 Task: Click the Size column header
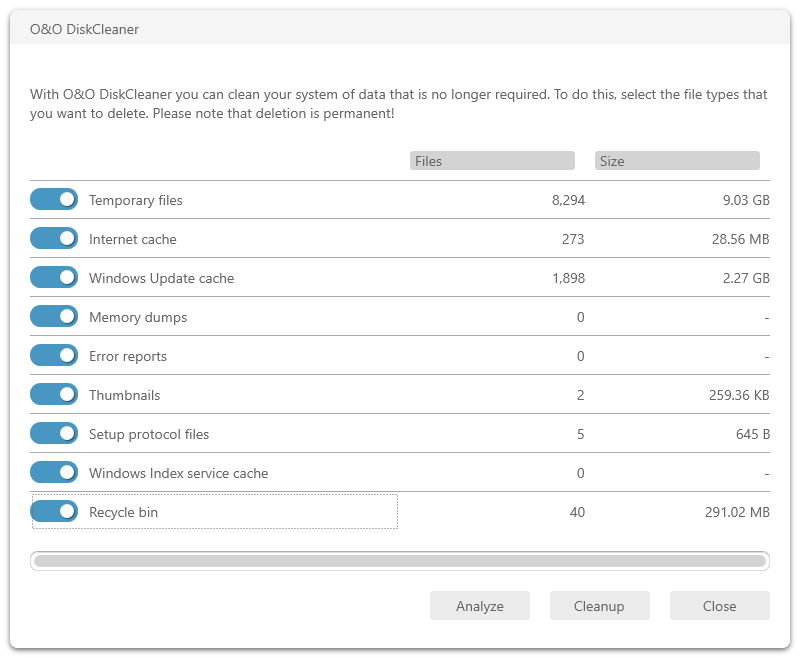tap(677, 161)
